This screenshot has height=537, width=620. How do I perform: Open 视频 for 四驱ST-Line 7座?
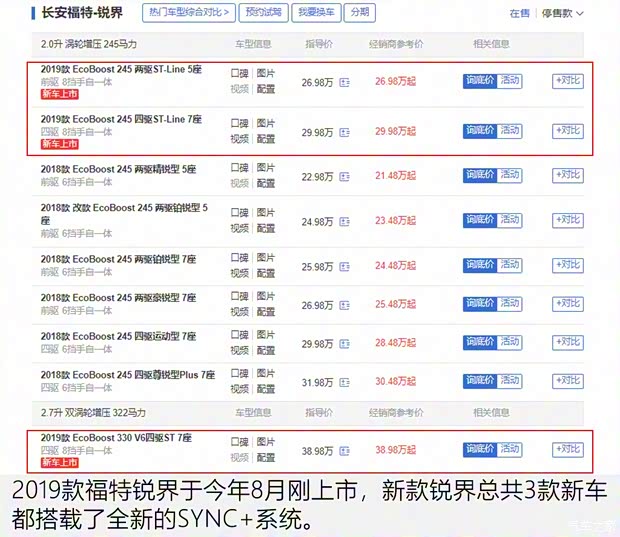tap(240, 139)
